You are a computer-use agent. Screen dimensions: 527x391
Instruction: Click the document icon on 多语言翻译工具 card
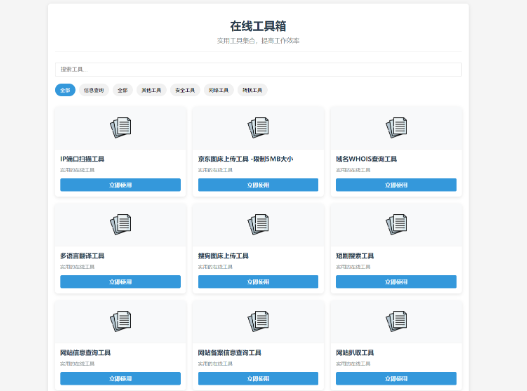click(121, 224)
